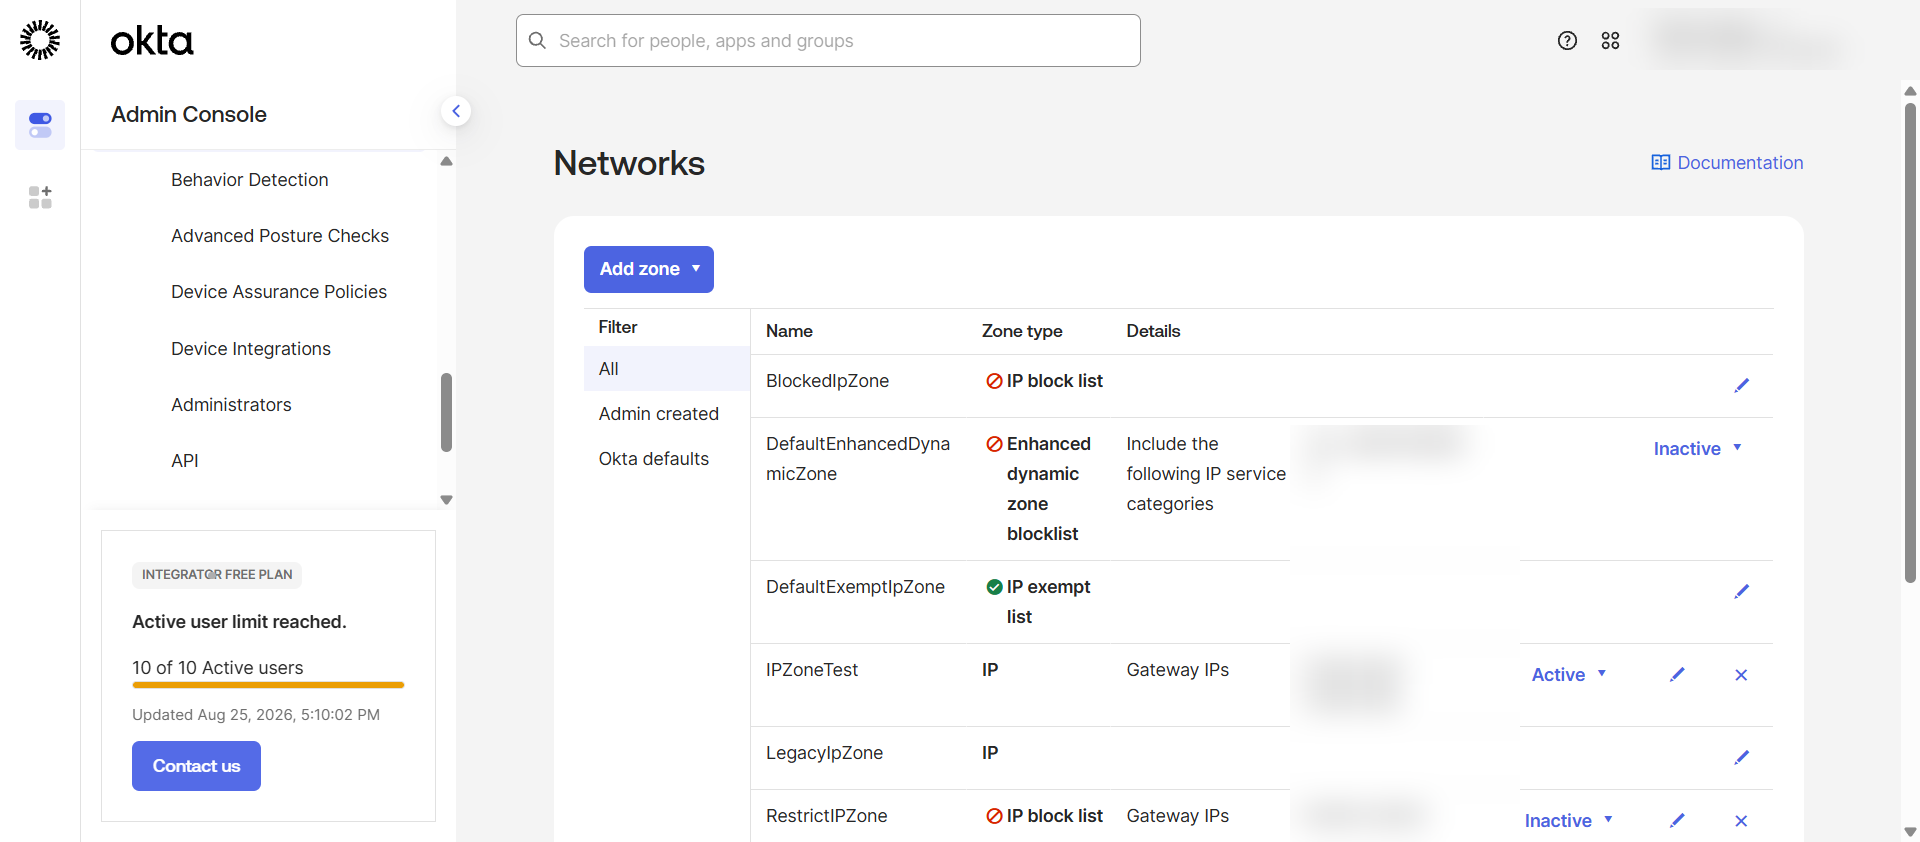Viewport: 1920px width, 842px height.
Task: Edit BlockedIpZone with the pencil icon
Action: point(1741,385)
